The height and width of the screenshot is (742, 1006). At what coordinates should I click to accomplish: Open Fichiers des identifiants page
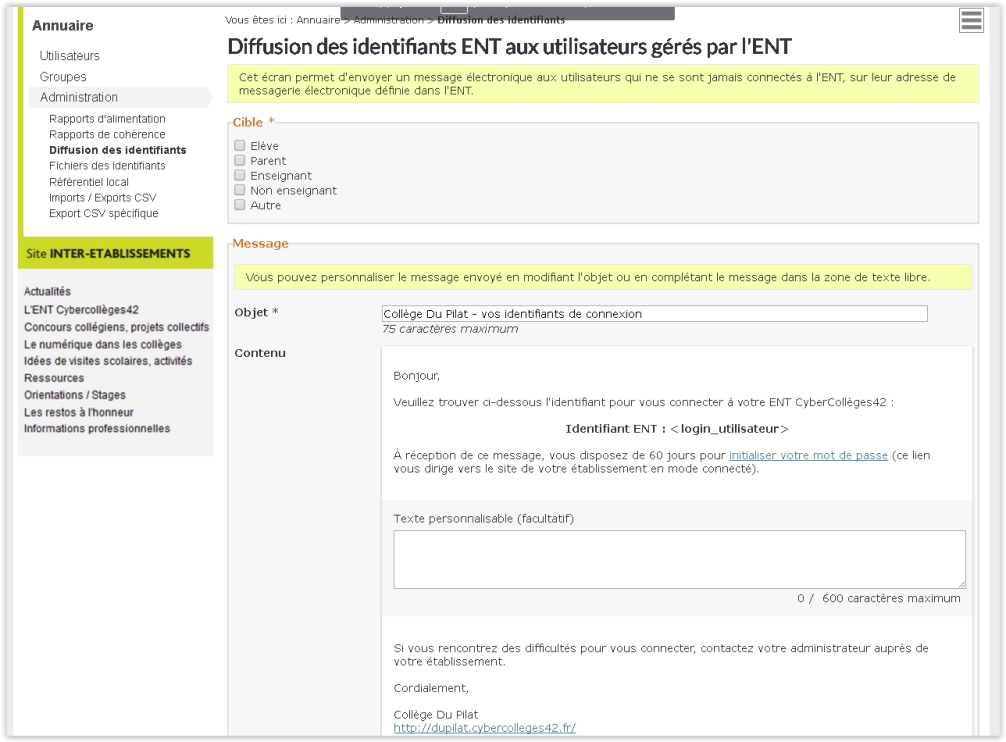click(x=107, y=165)
